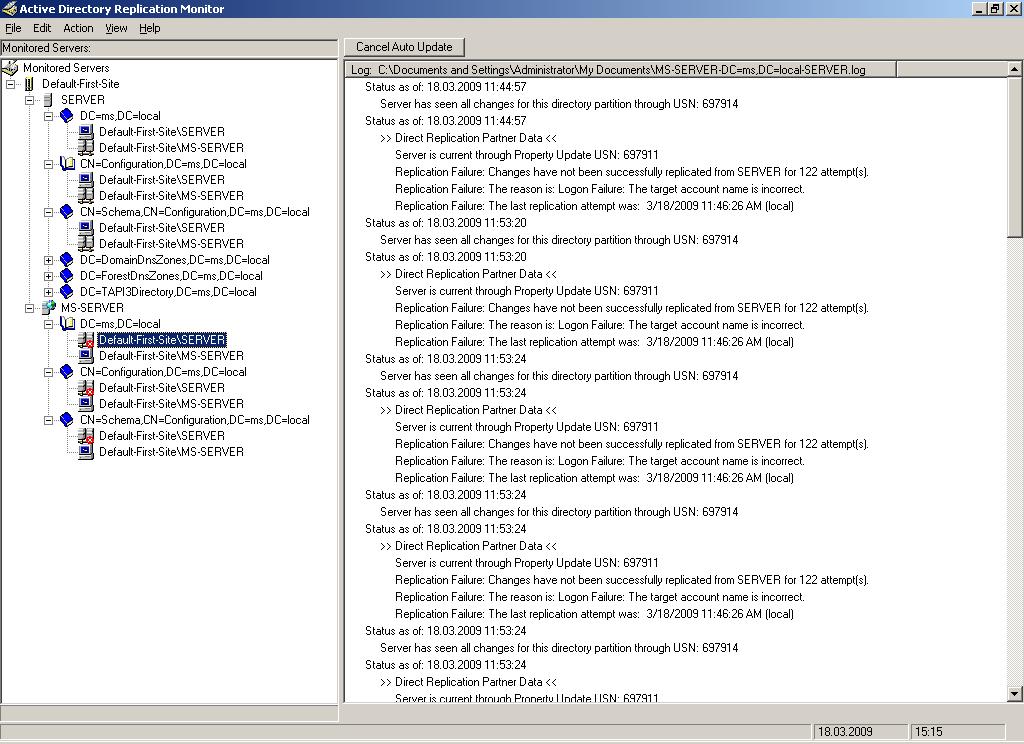The image size is (1024, 744).
Task: Collapse the MS-SERVER node
Action: click(29, 308)
